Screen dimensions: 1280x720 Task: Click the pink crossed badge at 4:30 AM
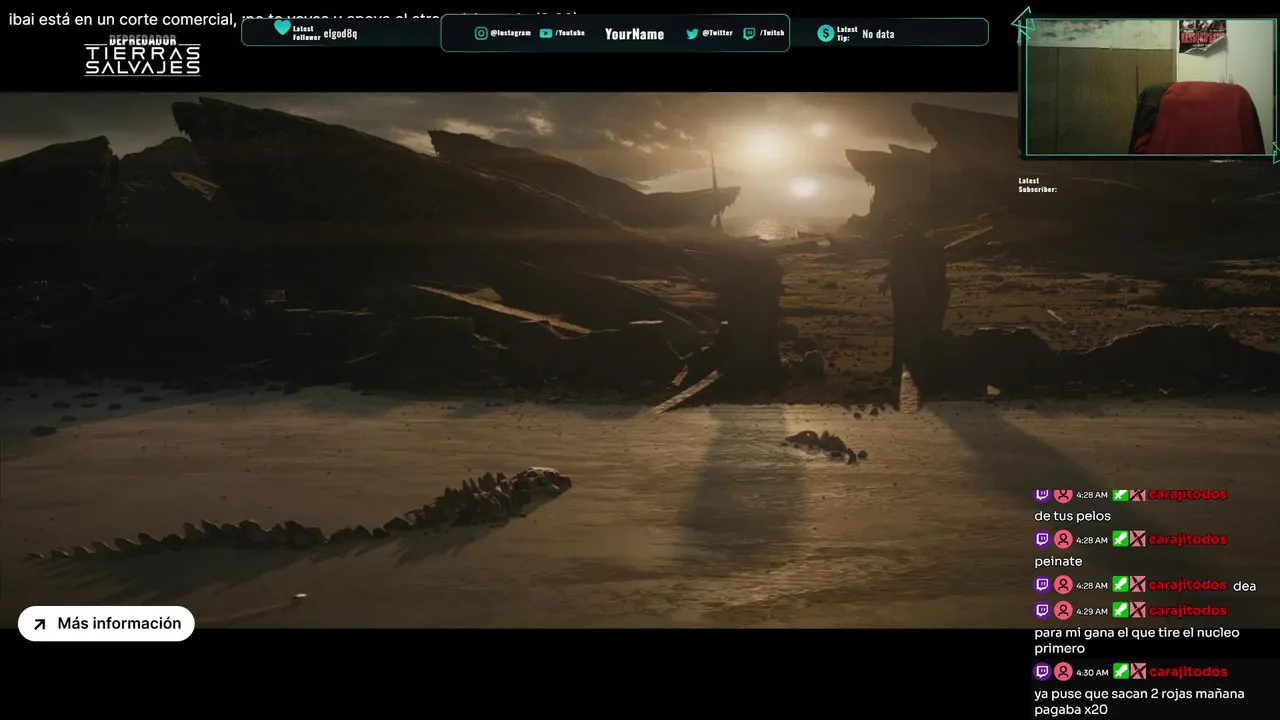pos(1138,672)
